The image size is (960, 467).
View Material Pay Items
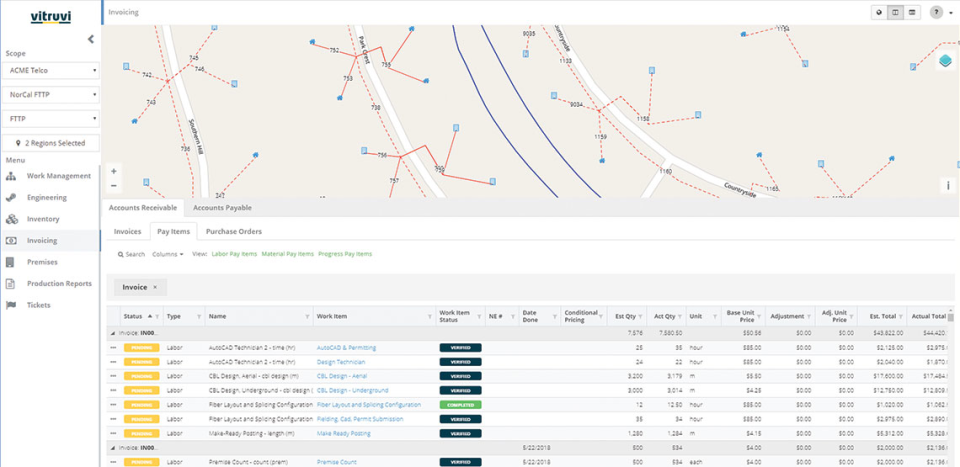point(287,253)
